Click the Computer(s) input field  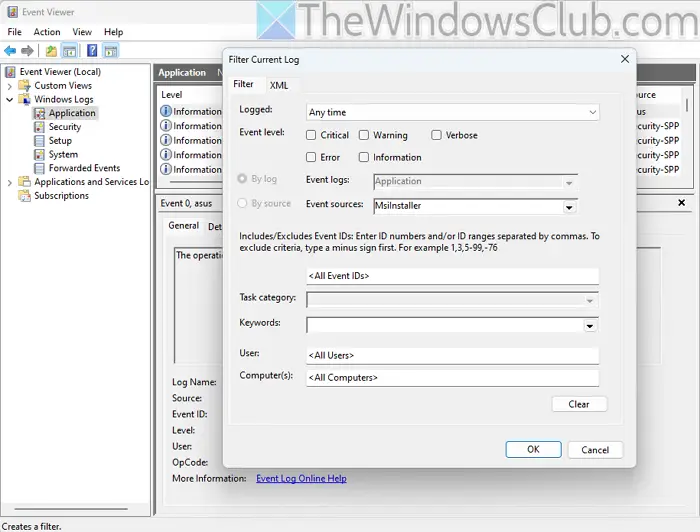point(452,378)
